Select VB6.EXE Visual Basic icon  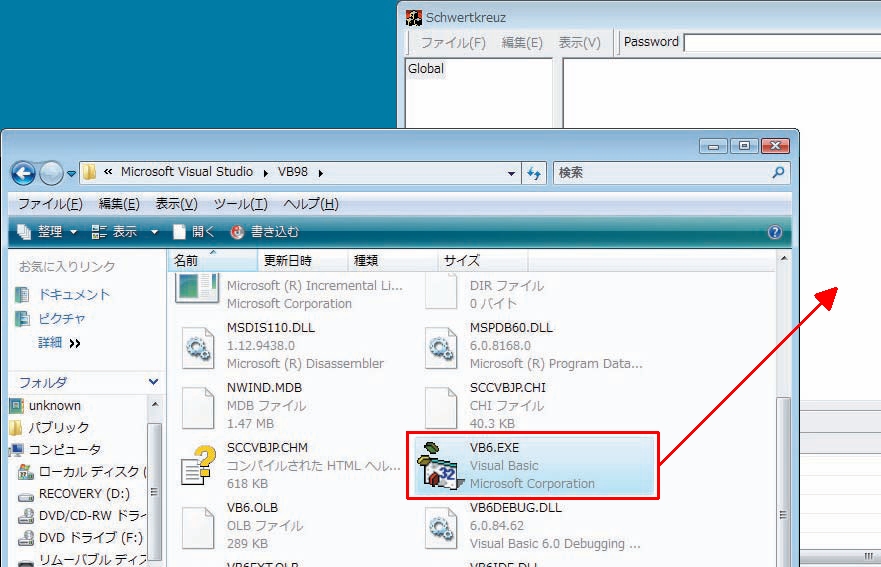441,466
